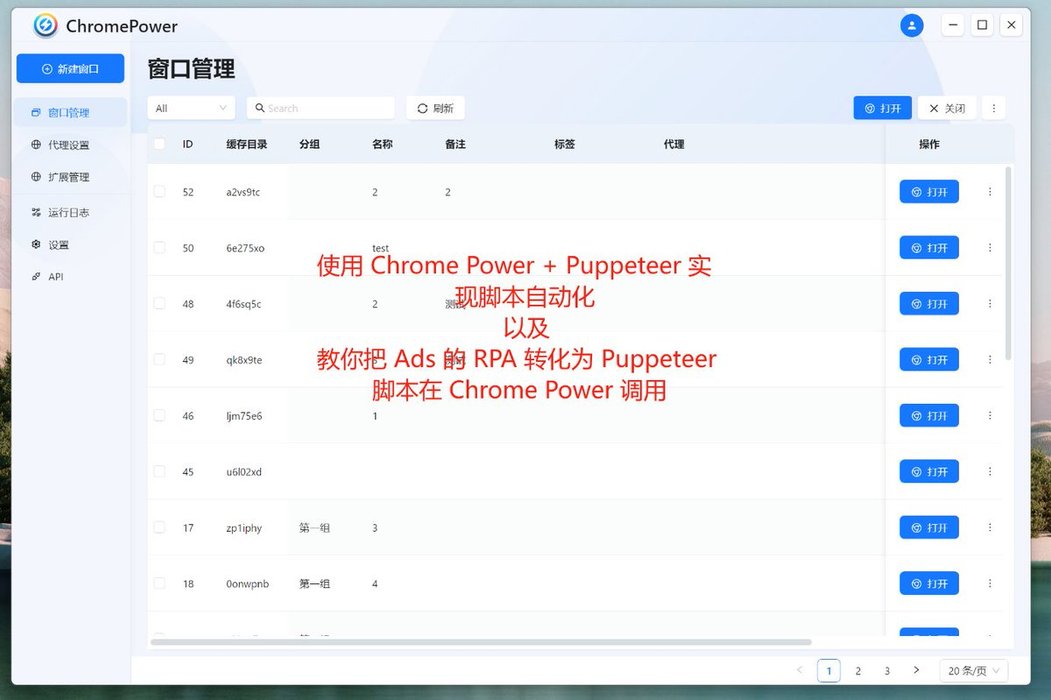Click the a2vs9tc cache directory cell

point(243,192)
